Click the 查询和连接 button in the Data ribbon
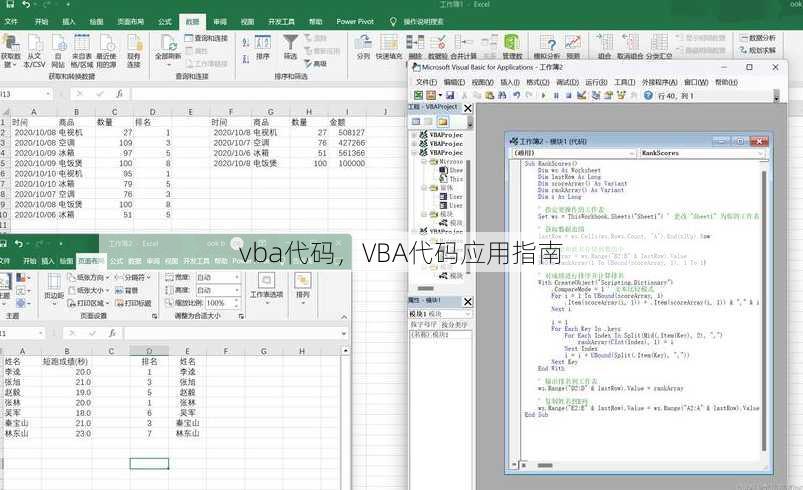 pos(206,38)
